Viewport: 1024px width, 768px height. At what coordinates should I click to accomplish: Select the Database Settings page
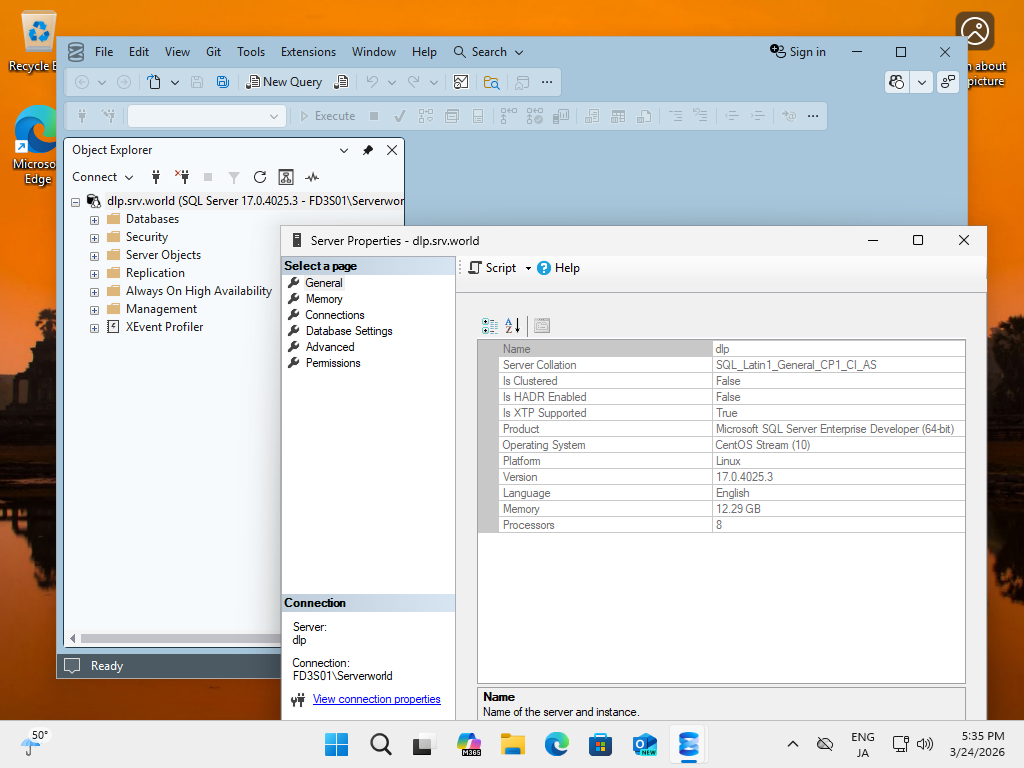tap(349, 331)
